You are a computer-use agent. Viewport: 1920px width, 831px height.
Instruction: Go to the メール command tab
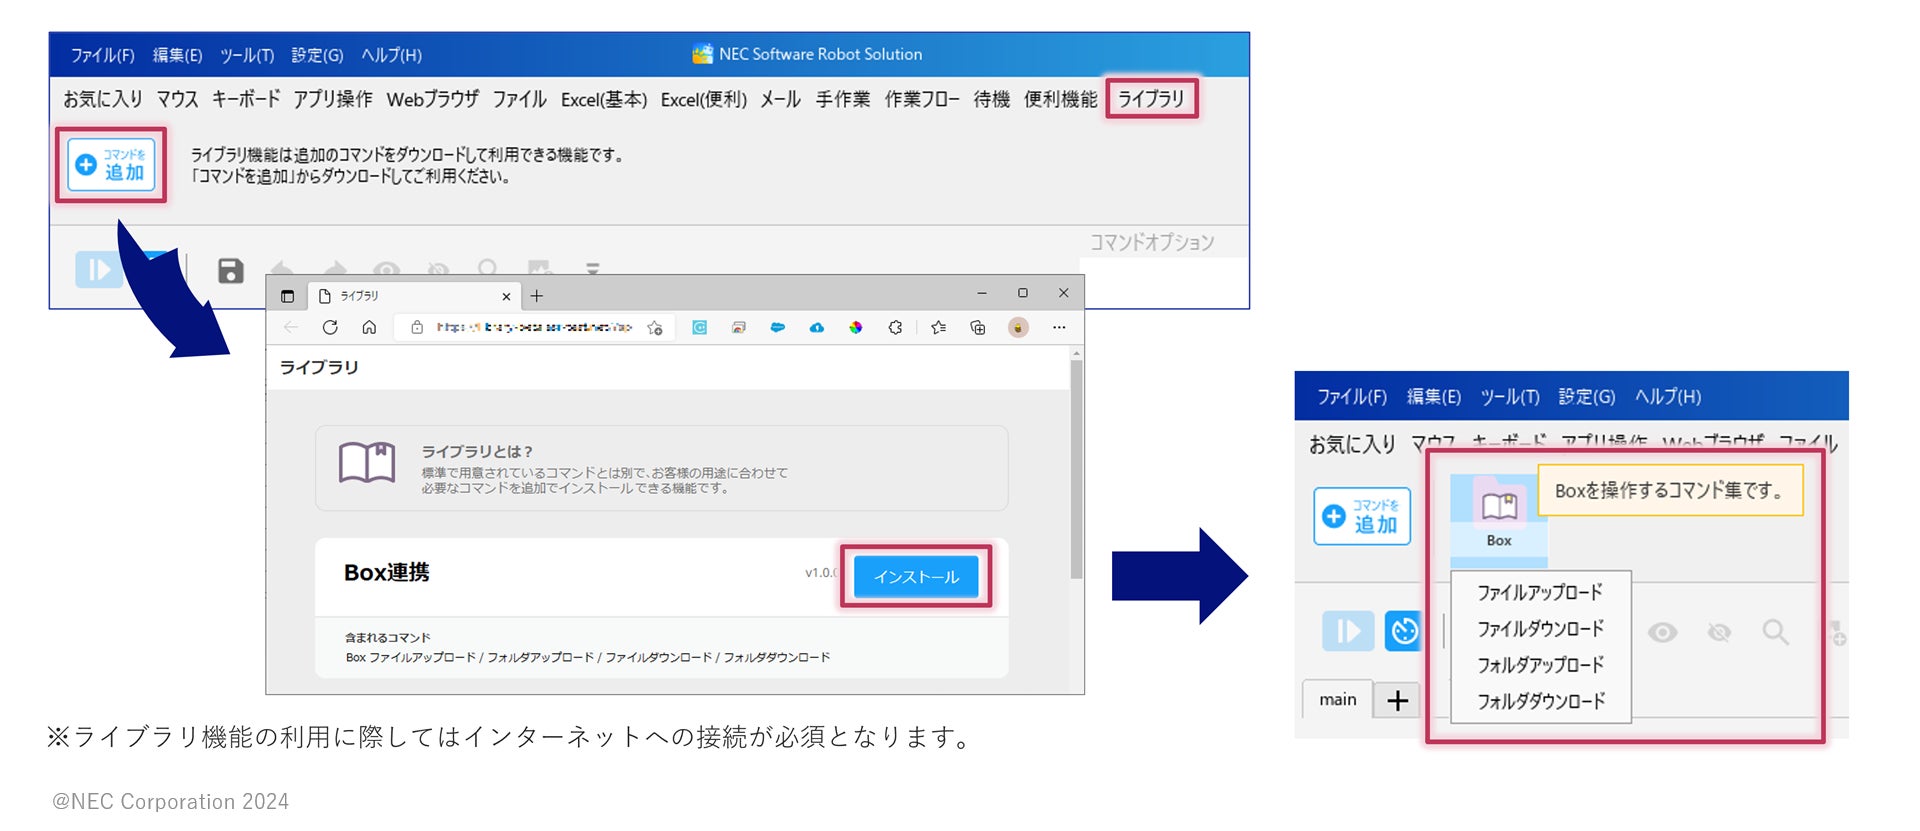click(x=780, y=99)
